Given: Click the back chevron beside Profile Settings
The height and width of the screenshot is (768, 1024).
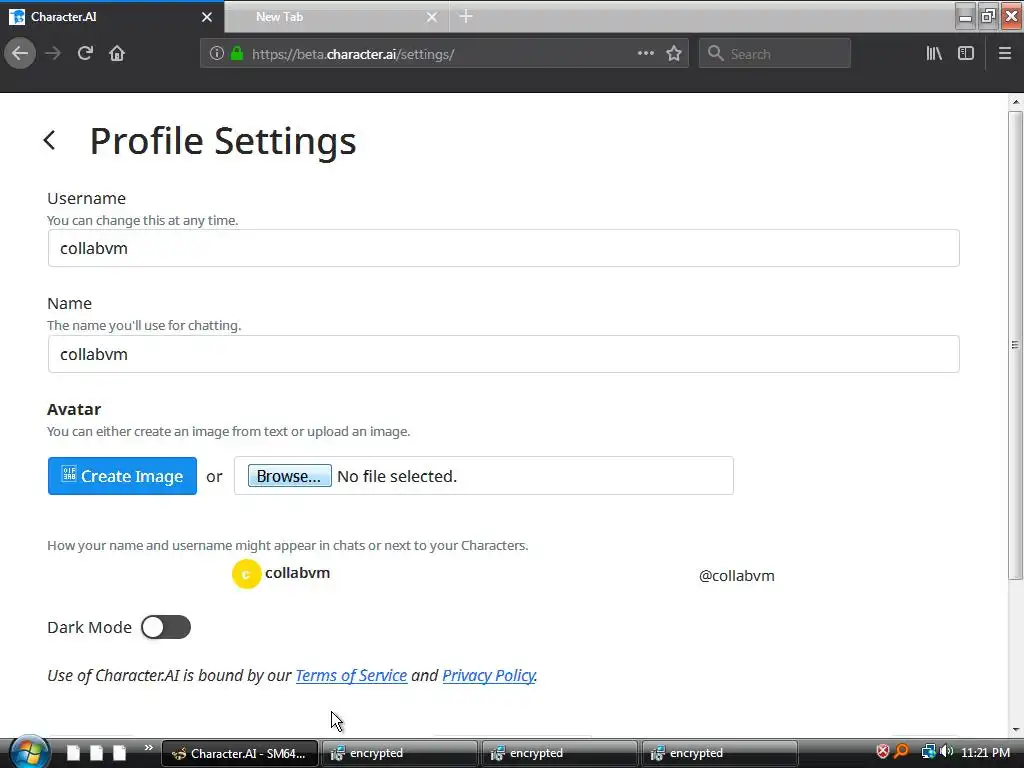Looking at the screenshot, I should tap(49, 140).
